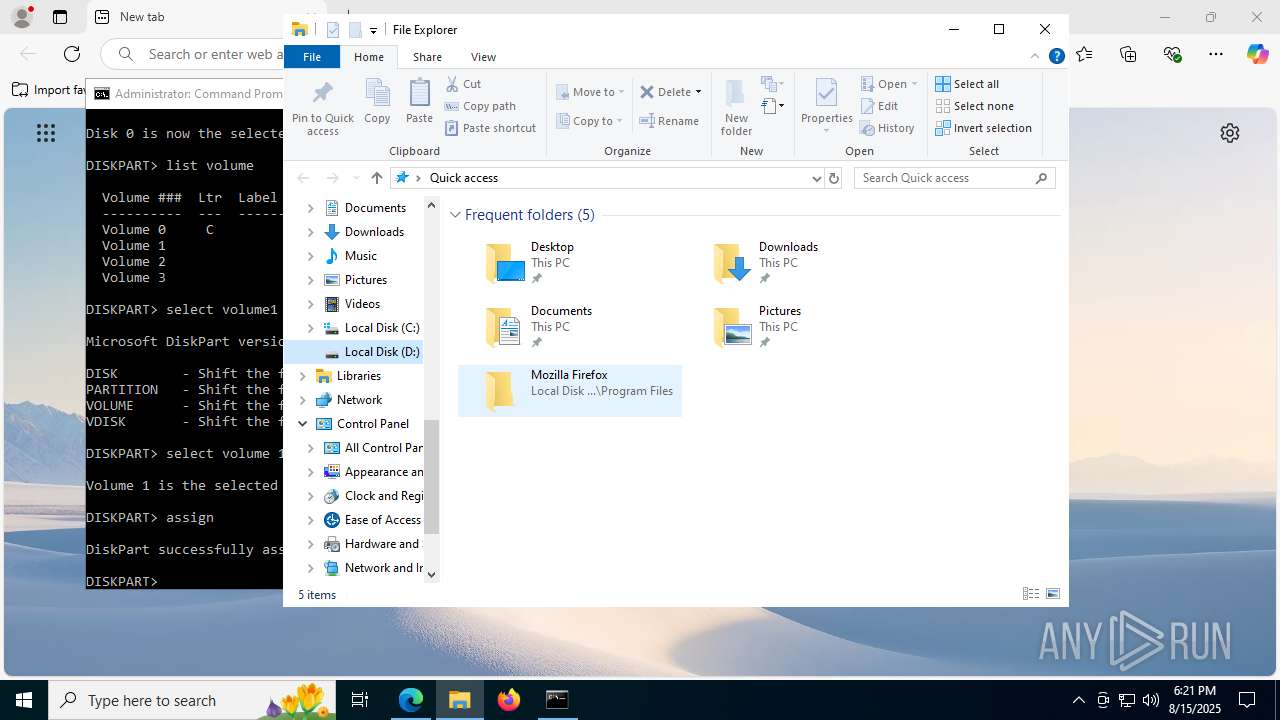1280x720 pixels.
Task: Open the Desktop frequent folder
Action: click(x=570, y=263)
